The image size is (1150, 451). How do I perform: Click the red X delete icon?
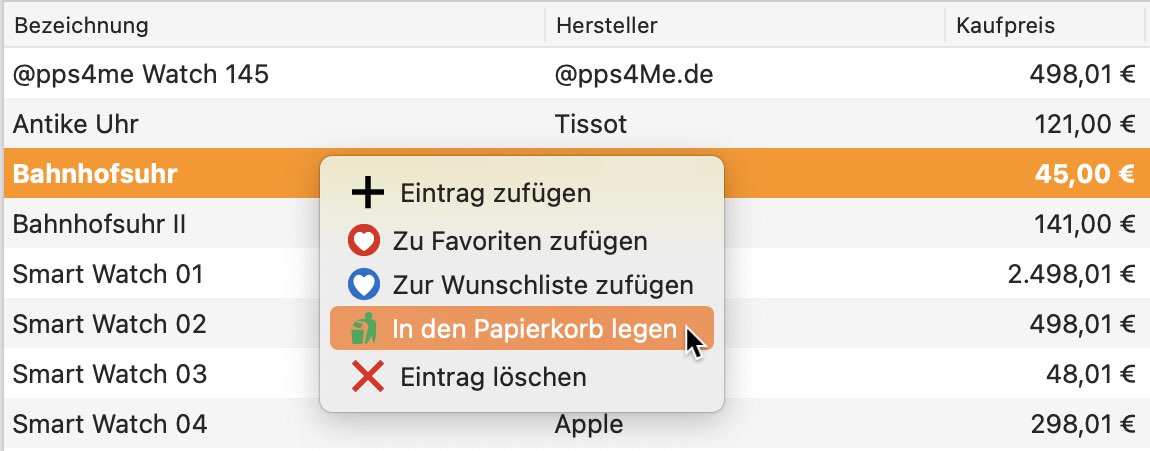coord(367,376)
